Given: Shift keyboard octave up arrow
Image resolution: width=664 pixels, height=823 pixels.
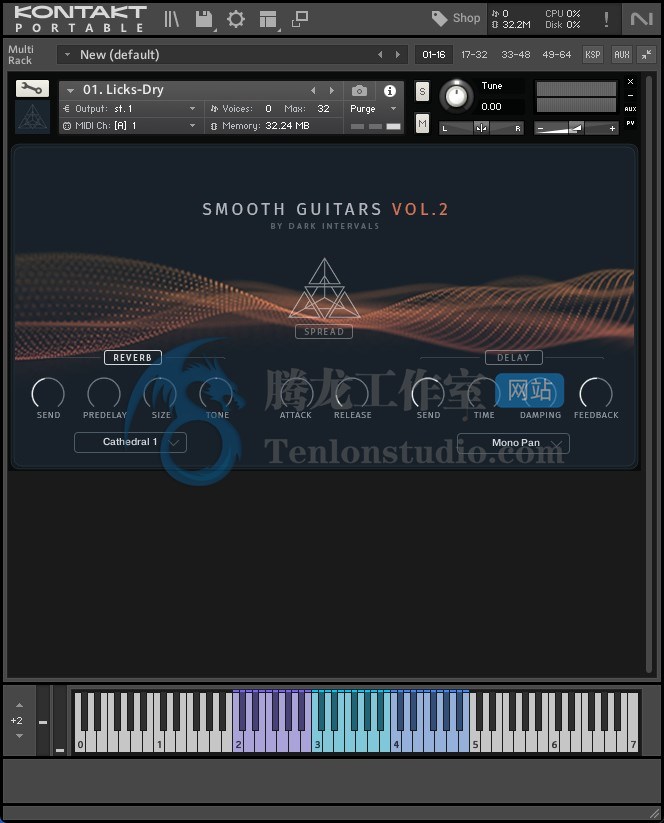Looking at the screenshot, I should tap(19, 705).
